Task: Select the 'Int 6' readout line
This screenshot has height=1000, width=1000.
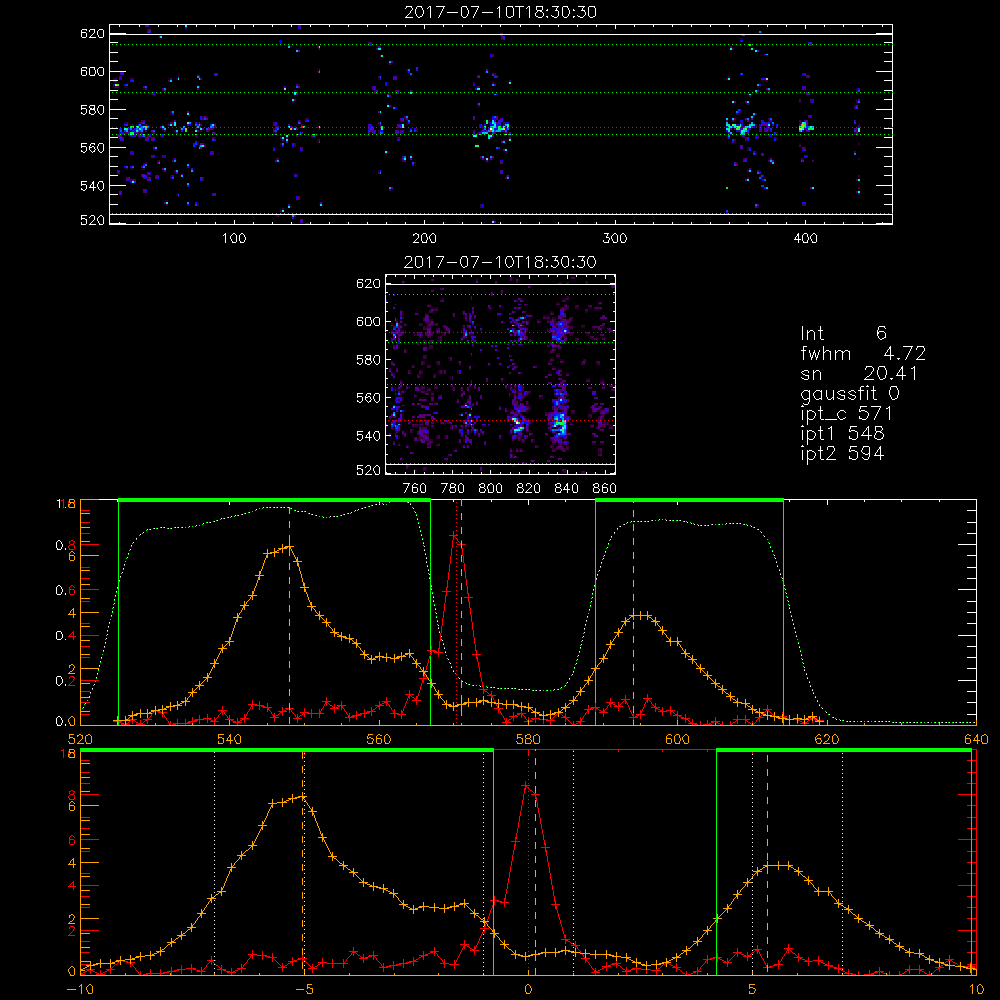Action: click(x=843, y=333)
